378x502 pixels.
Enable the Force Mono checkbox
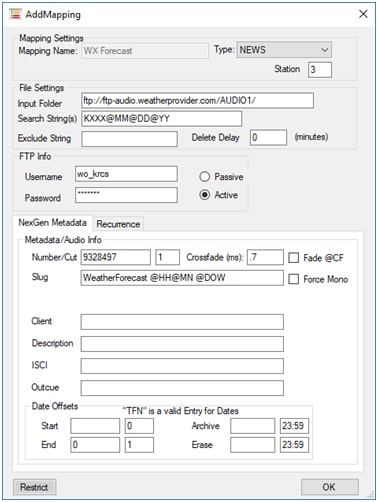click(293, 279)
